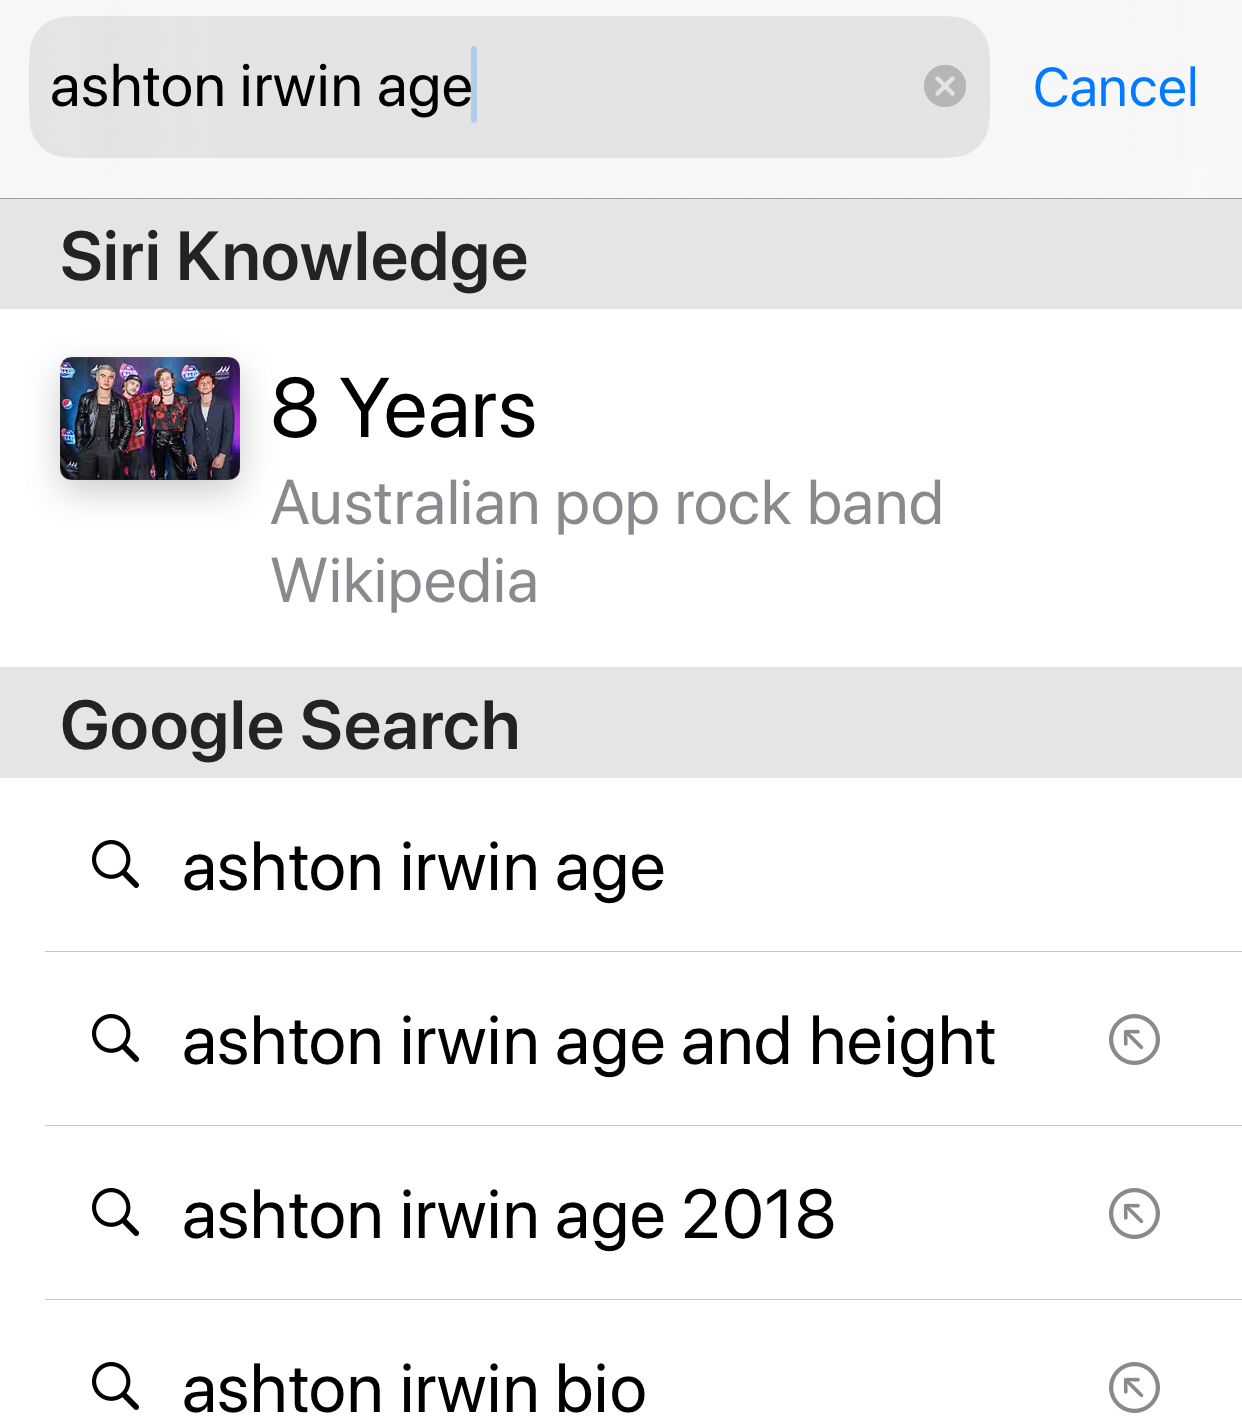Select the "ashton irwin age 2018" suggestion
The height and width of the screenshot is (1423, 1242).
point(509,1214)
